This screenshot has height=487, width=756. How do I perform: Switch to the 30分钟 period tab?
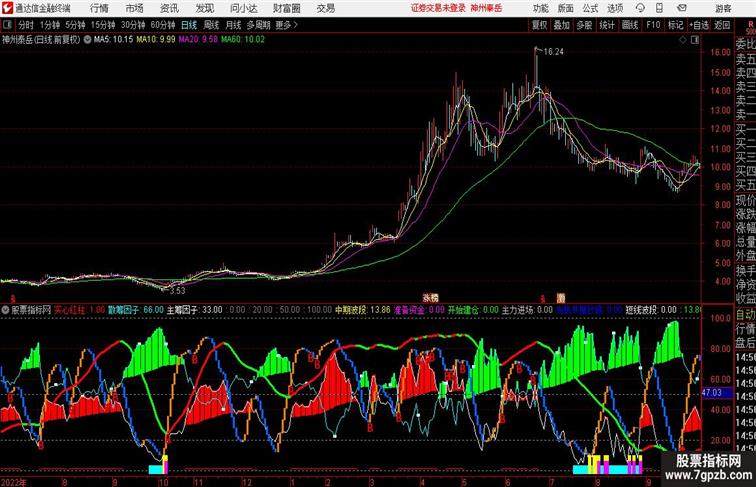133,25
